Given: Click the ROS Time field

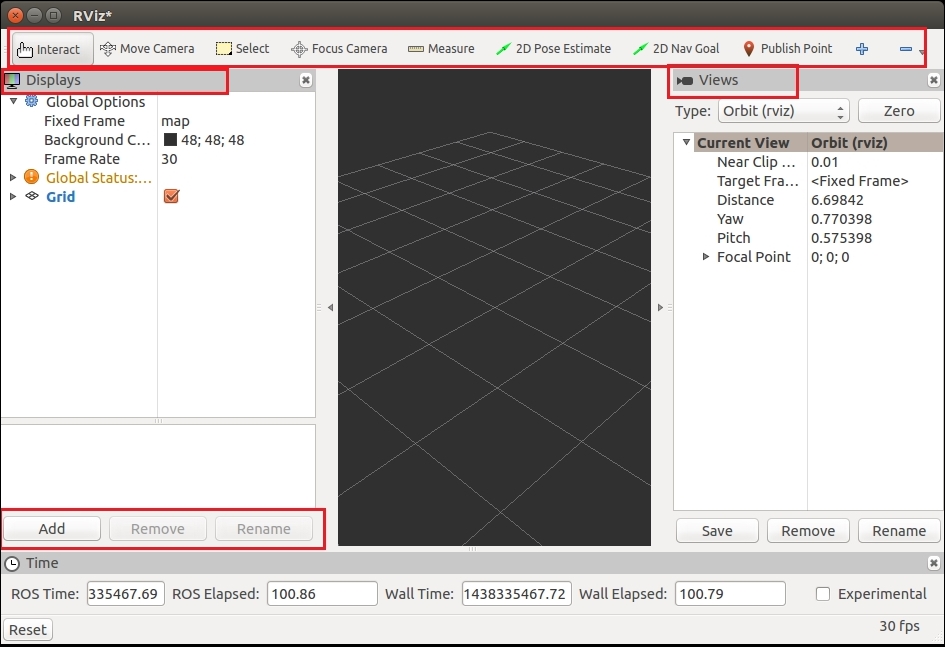Looking at the screenshot, I should coord(126,594).
